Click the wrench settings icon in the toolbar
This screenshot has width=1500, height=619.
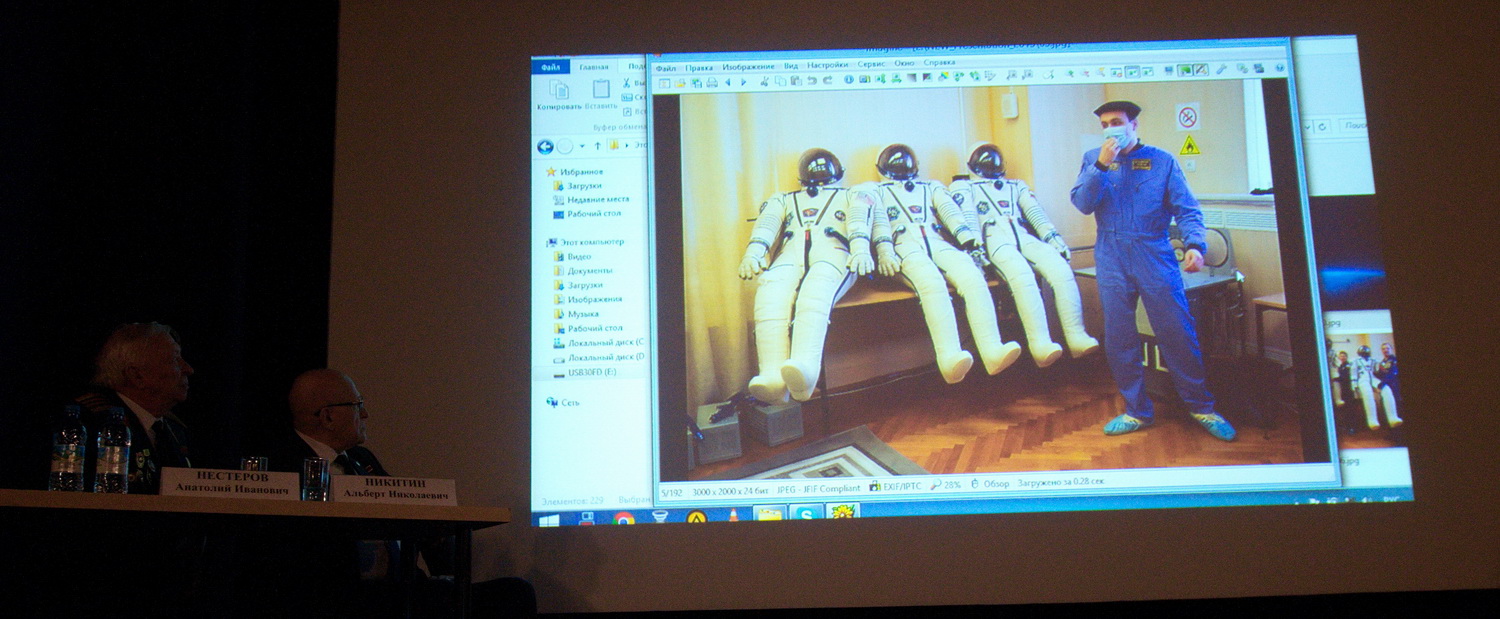click(x=1221, y=70)
